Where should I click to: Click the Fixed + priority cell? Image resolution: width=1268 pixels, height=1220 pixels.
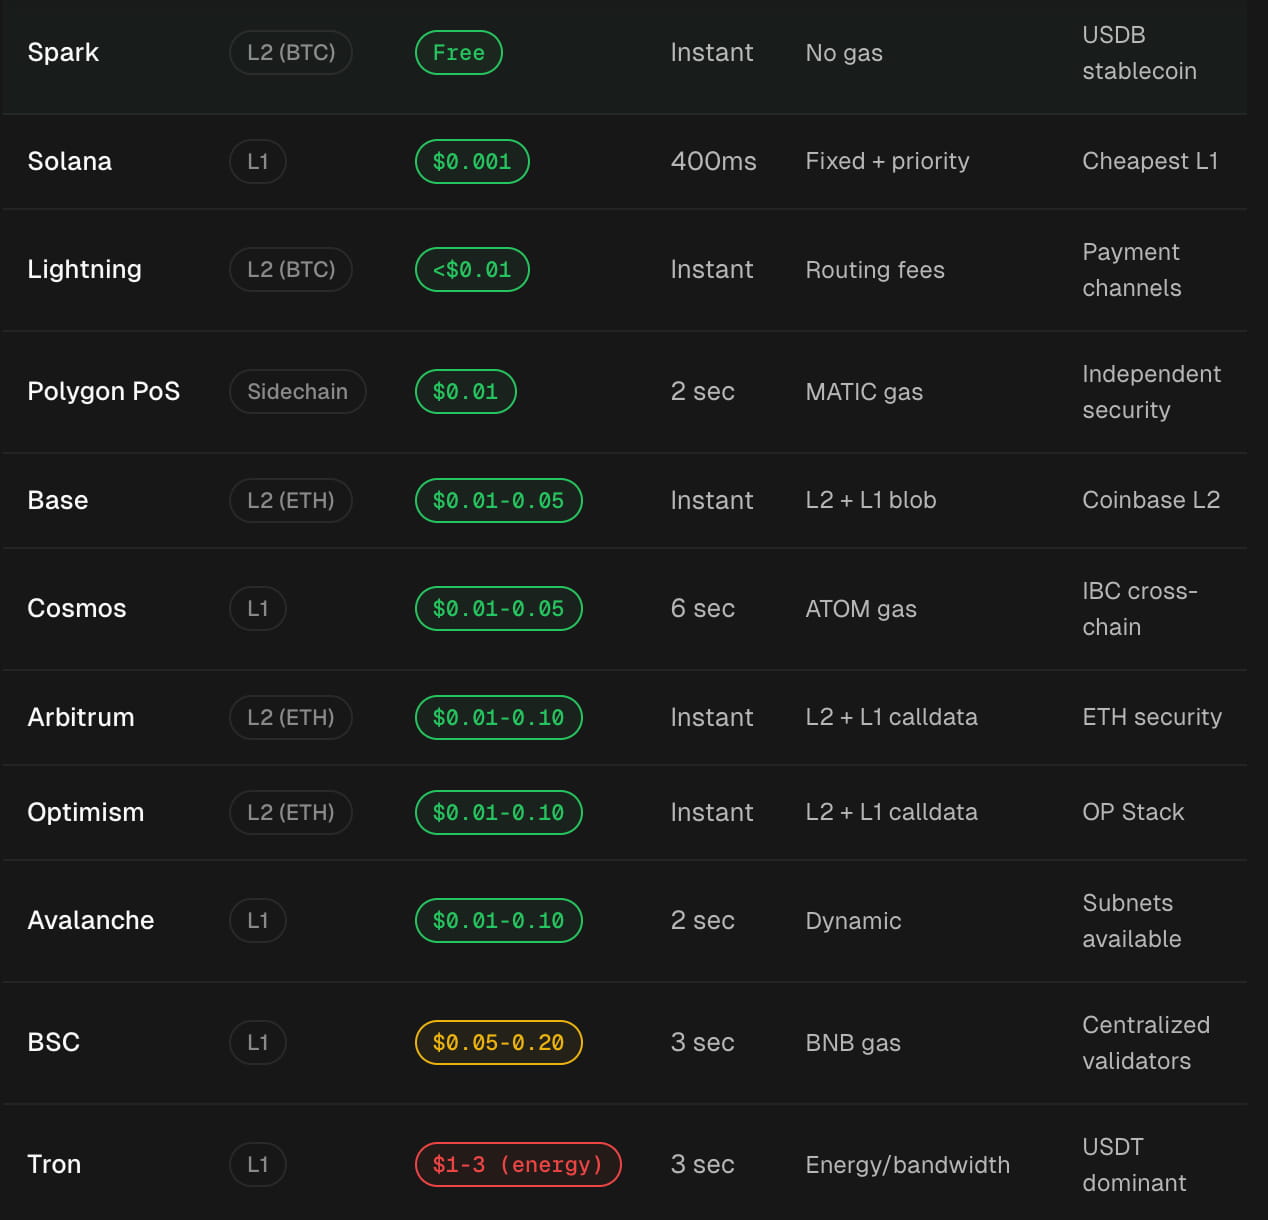tap(888, 161)
